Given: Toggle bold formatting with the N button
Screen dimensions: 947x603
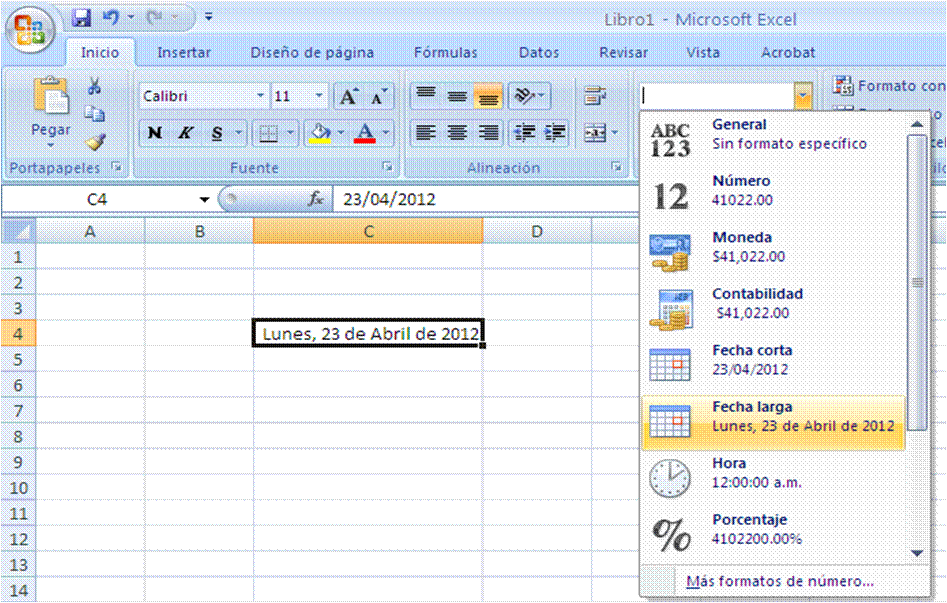Looking at the screenshot, I should click(x=153, y=133).
